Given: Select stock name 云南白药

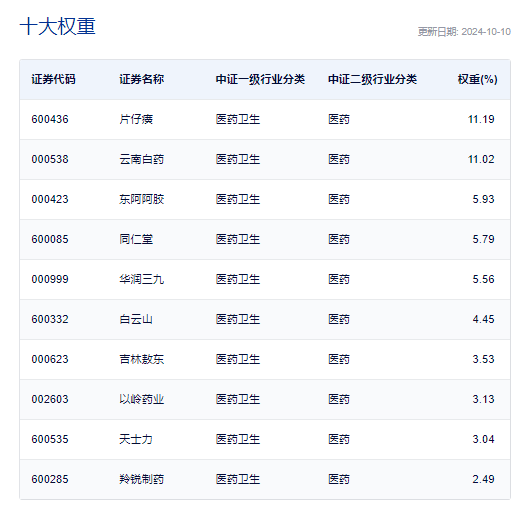Looking at the screenshot, I should (x=142, y=159).
